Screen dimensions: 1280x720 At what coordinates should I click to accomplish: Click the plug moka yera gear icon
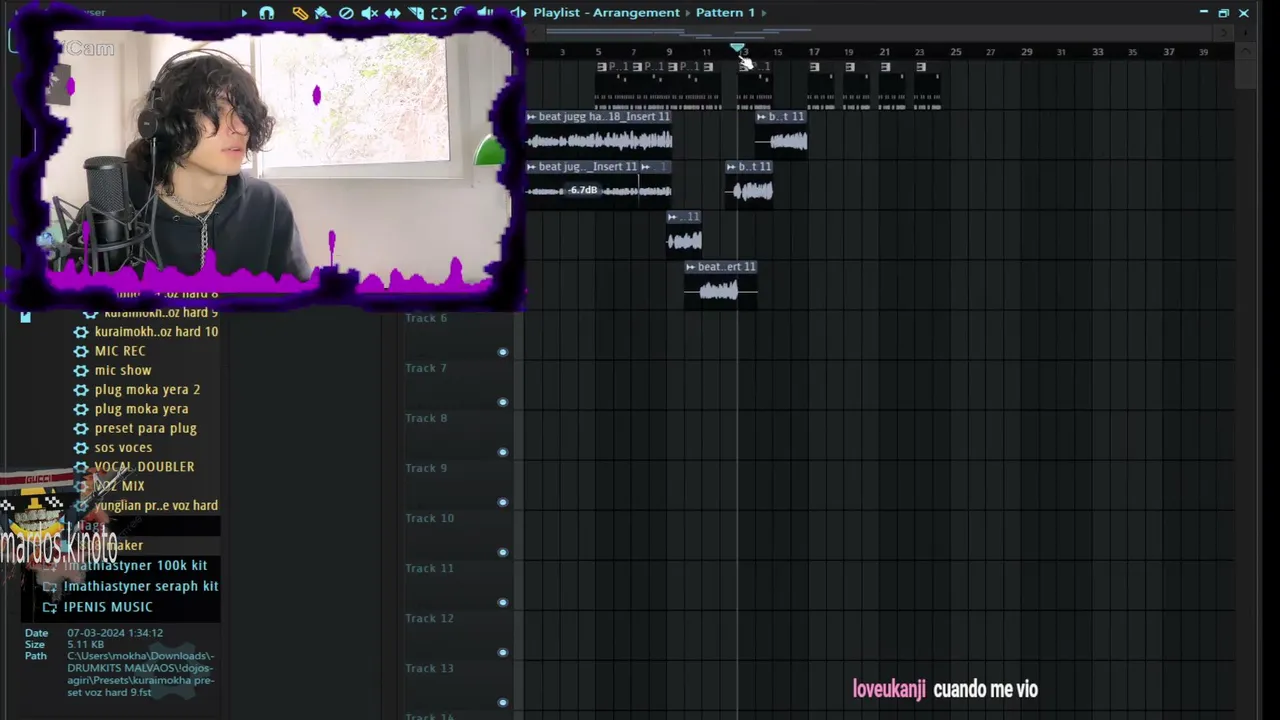tap(81, 409)
